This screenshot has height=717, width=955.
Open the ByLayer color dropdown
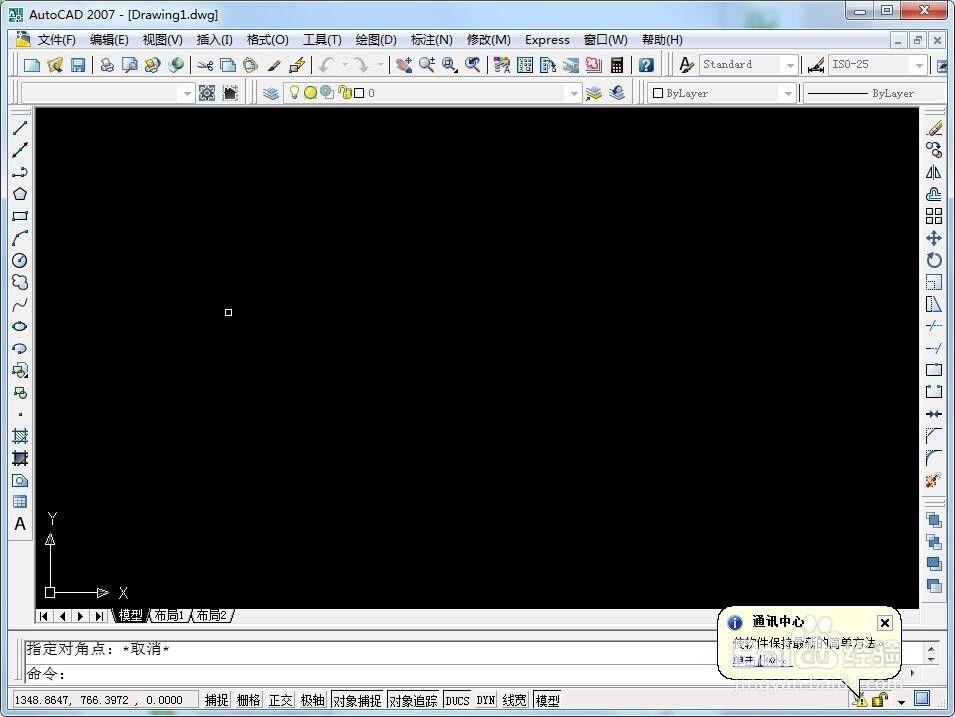click(788, 93)
